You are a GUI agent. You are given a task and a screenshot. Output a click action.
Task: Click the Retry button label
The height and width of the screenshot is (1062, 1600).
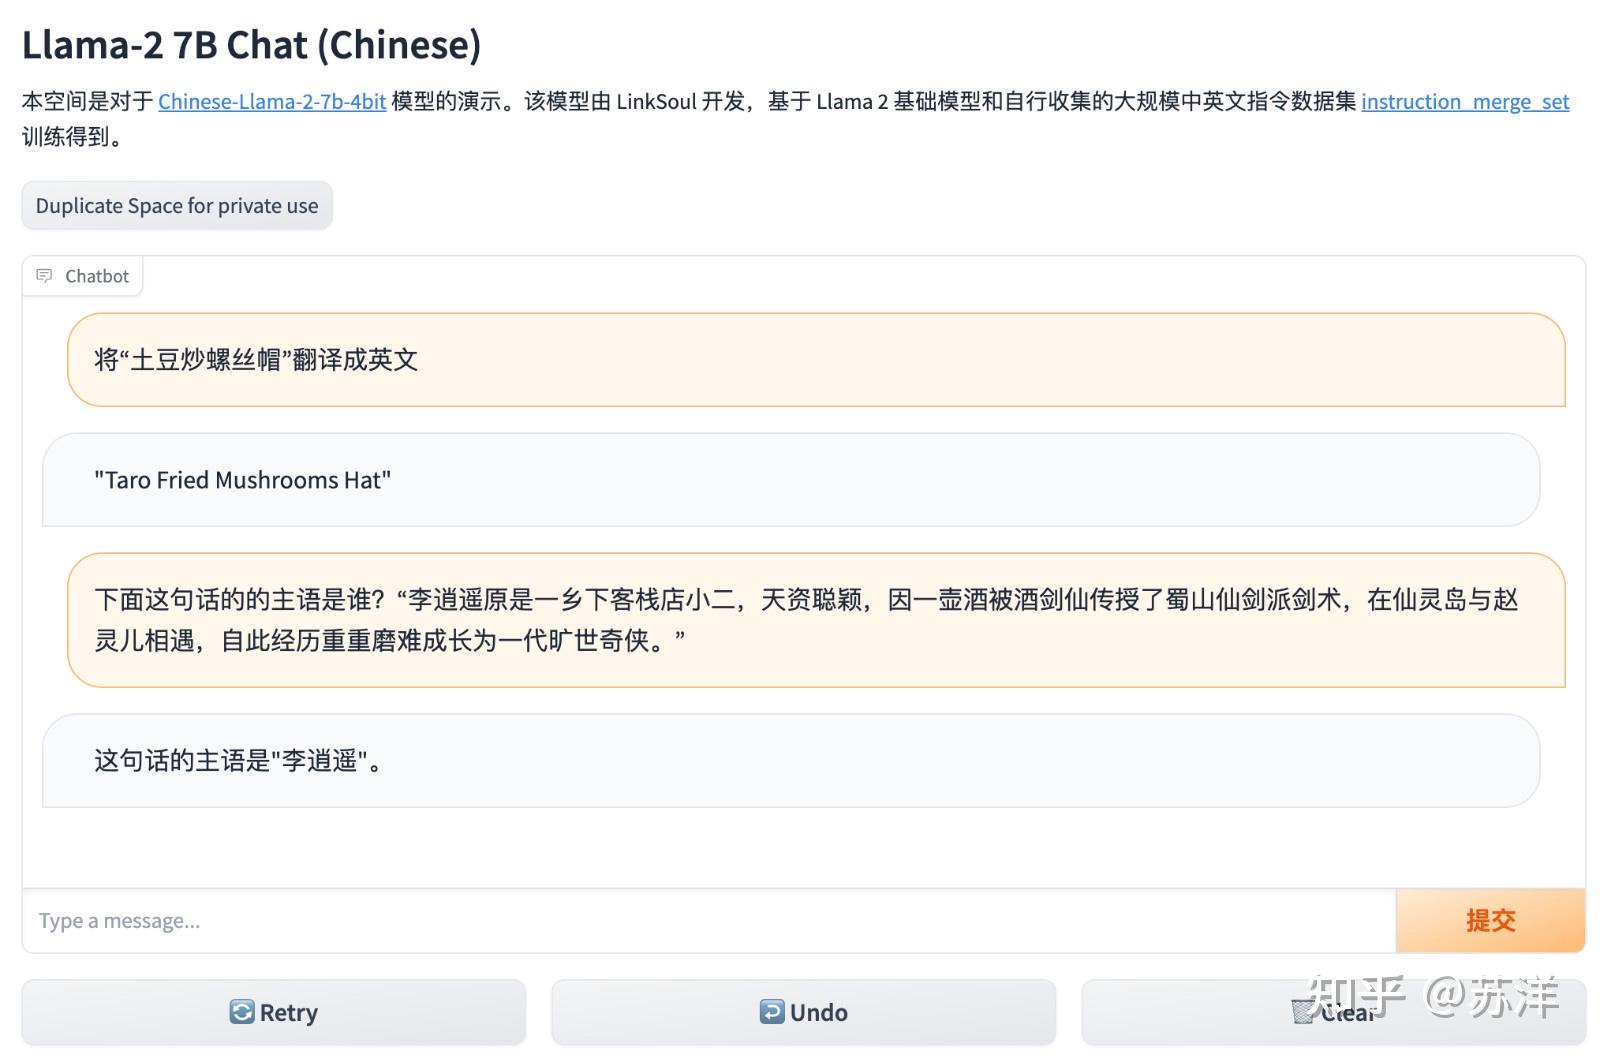[x=289, y=1013]
